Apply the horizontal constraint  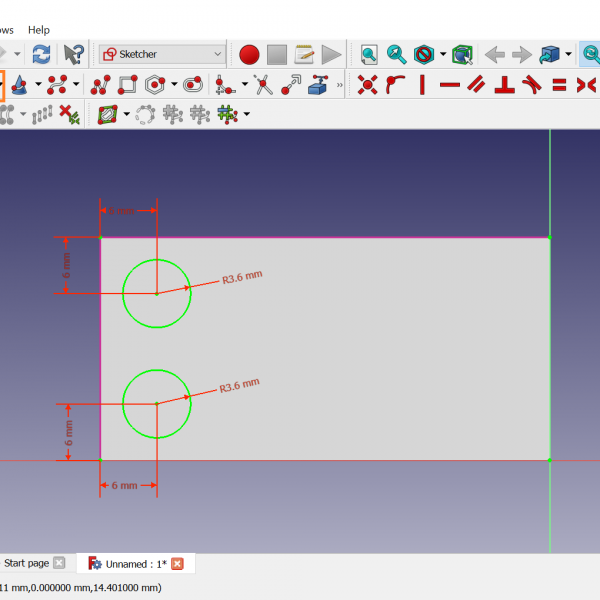pyautogui.click(x=450, y=85)
